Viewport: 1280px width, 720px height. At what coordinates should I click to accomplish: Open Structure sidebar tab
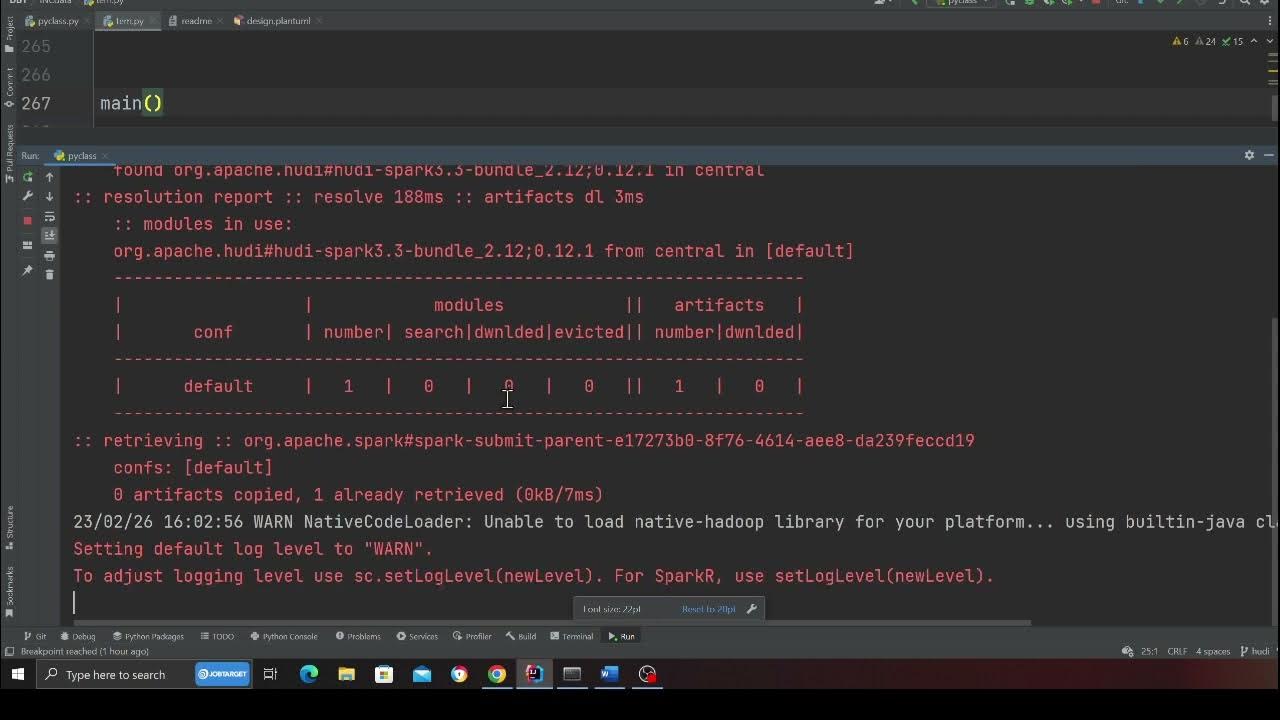[x=10, y=529]
